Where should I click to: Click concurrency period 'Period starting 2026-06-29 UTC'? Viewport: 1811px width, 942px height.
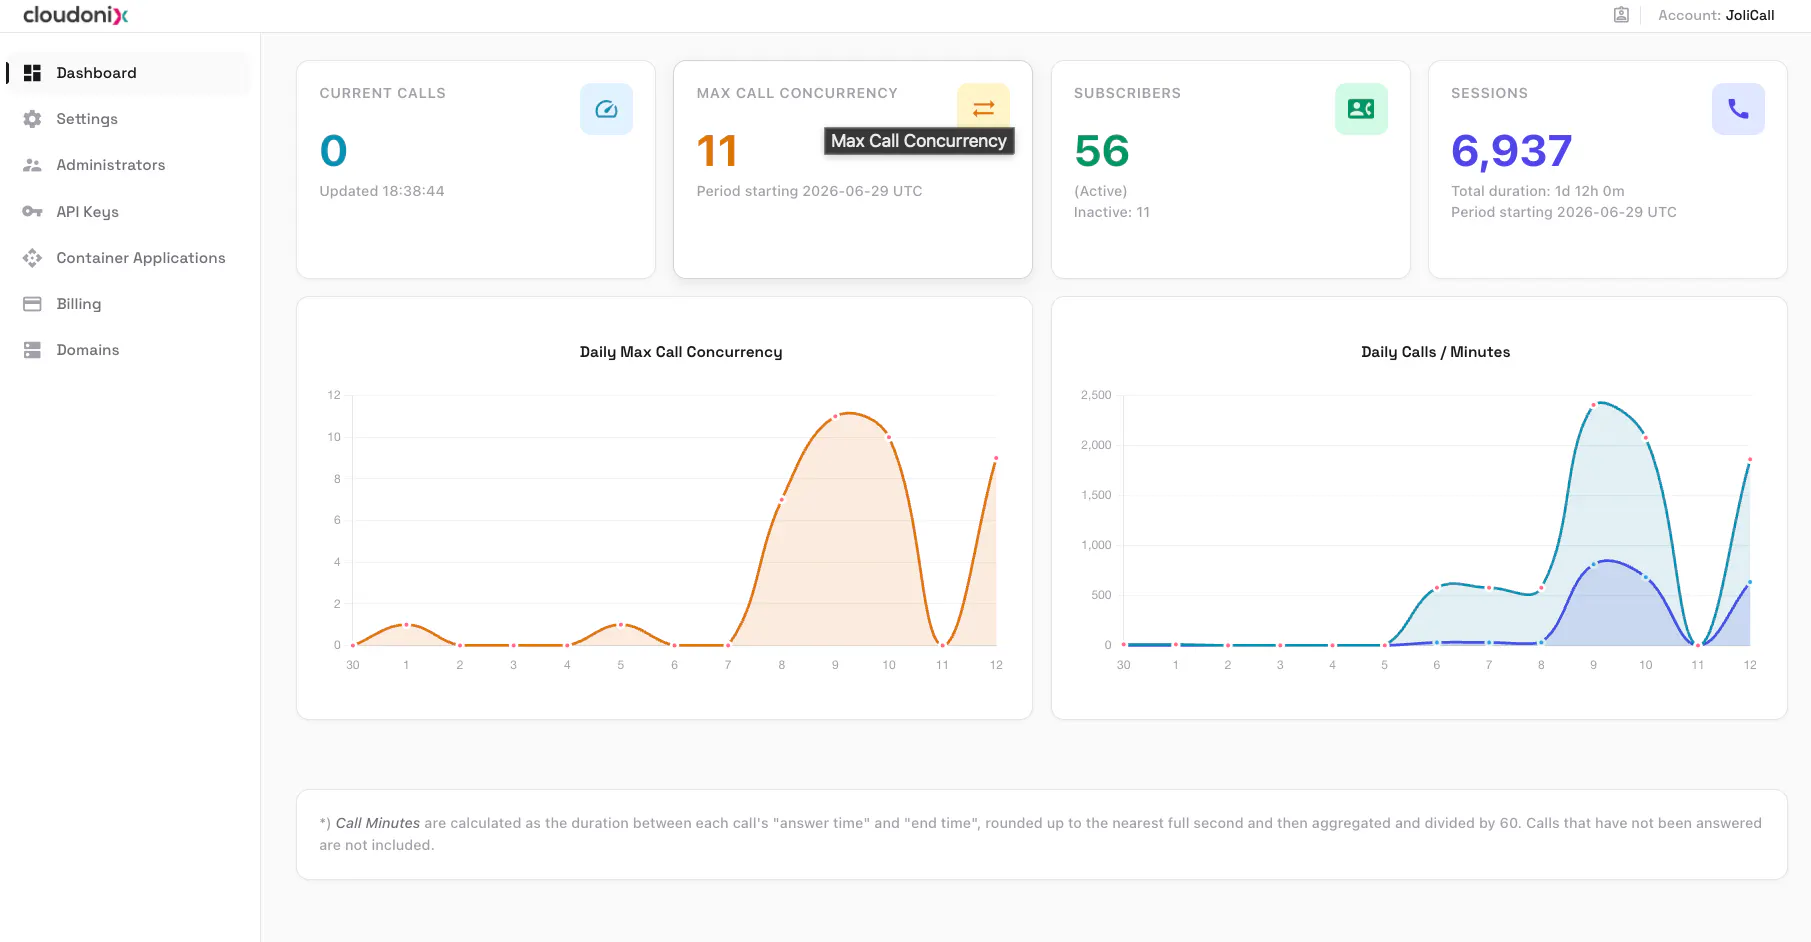[809, 191]
